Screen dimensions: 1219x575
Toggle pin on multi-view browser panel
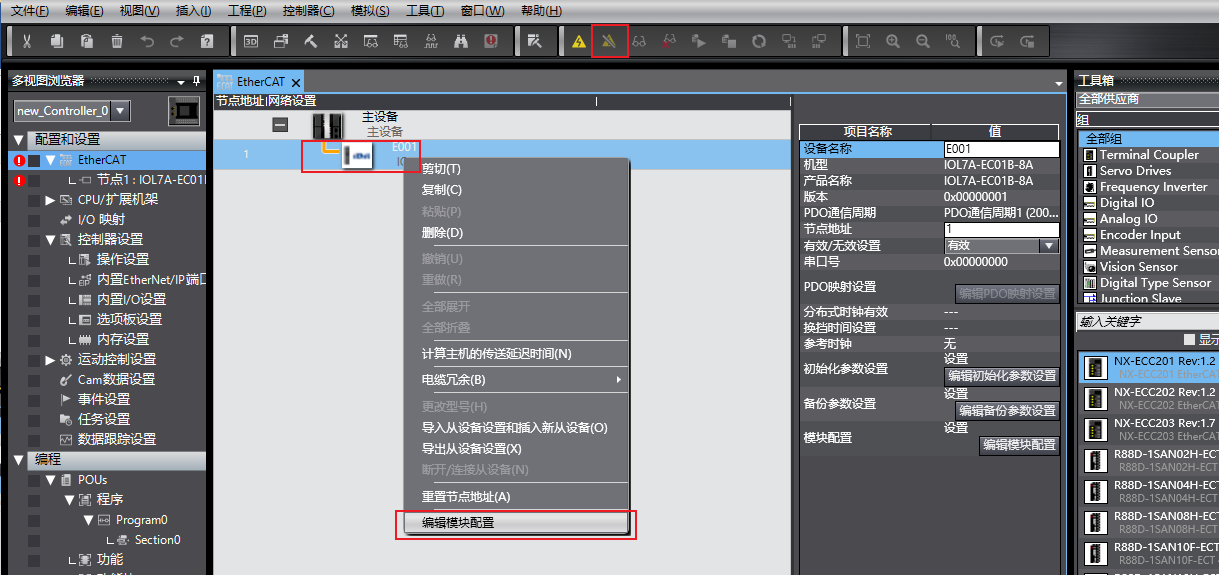pyautogui.click(x=196, y=80)
